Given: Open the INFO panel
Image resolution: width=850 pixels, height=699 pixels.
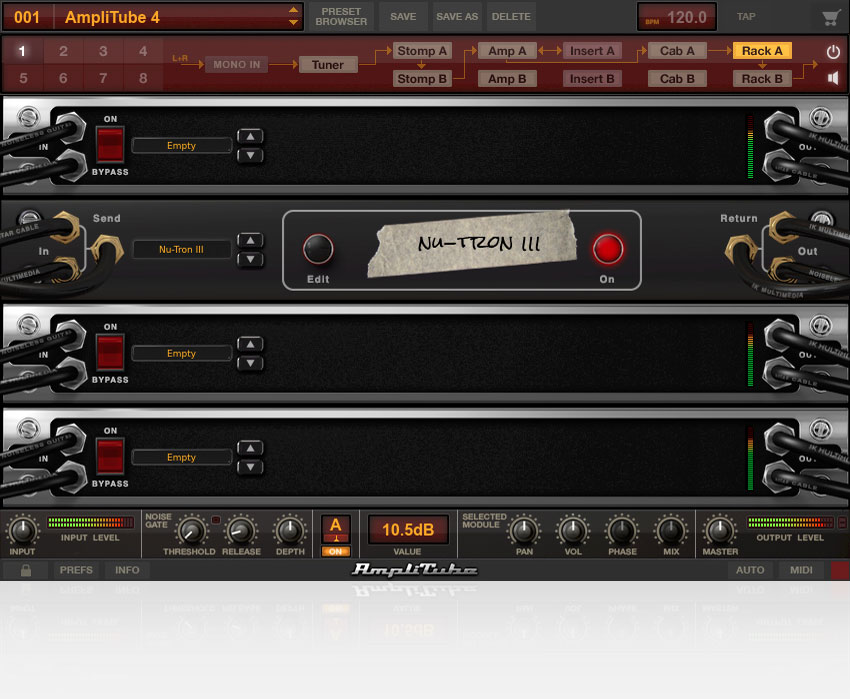Looking at the screenshot, I should click(x=127, y=570).
